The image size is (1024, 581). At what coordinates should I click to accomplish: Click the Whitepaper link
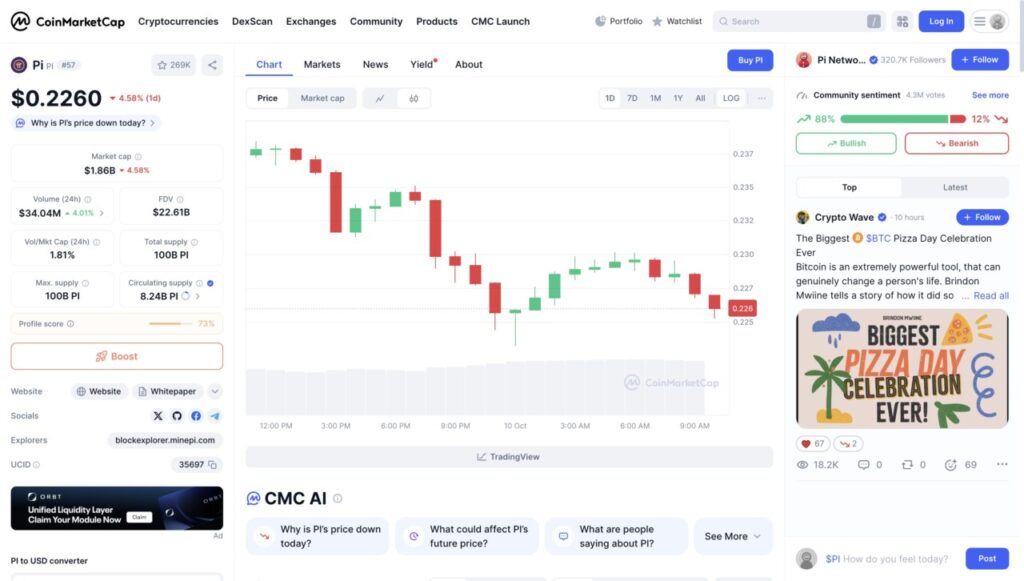[x=167, y=391]
